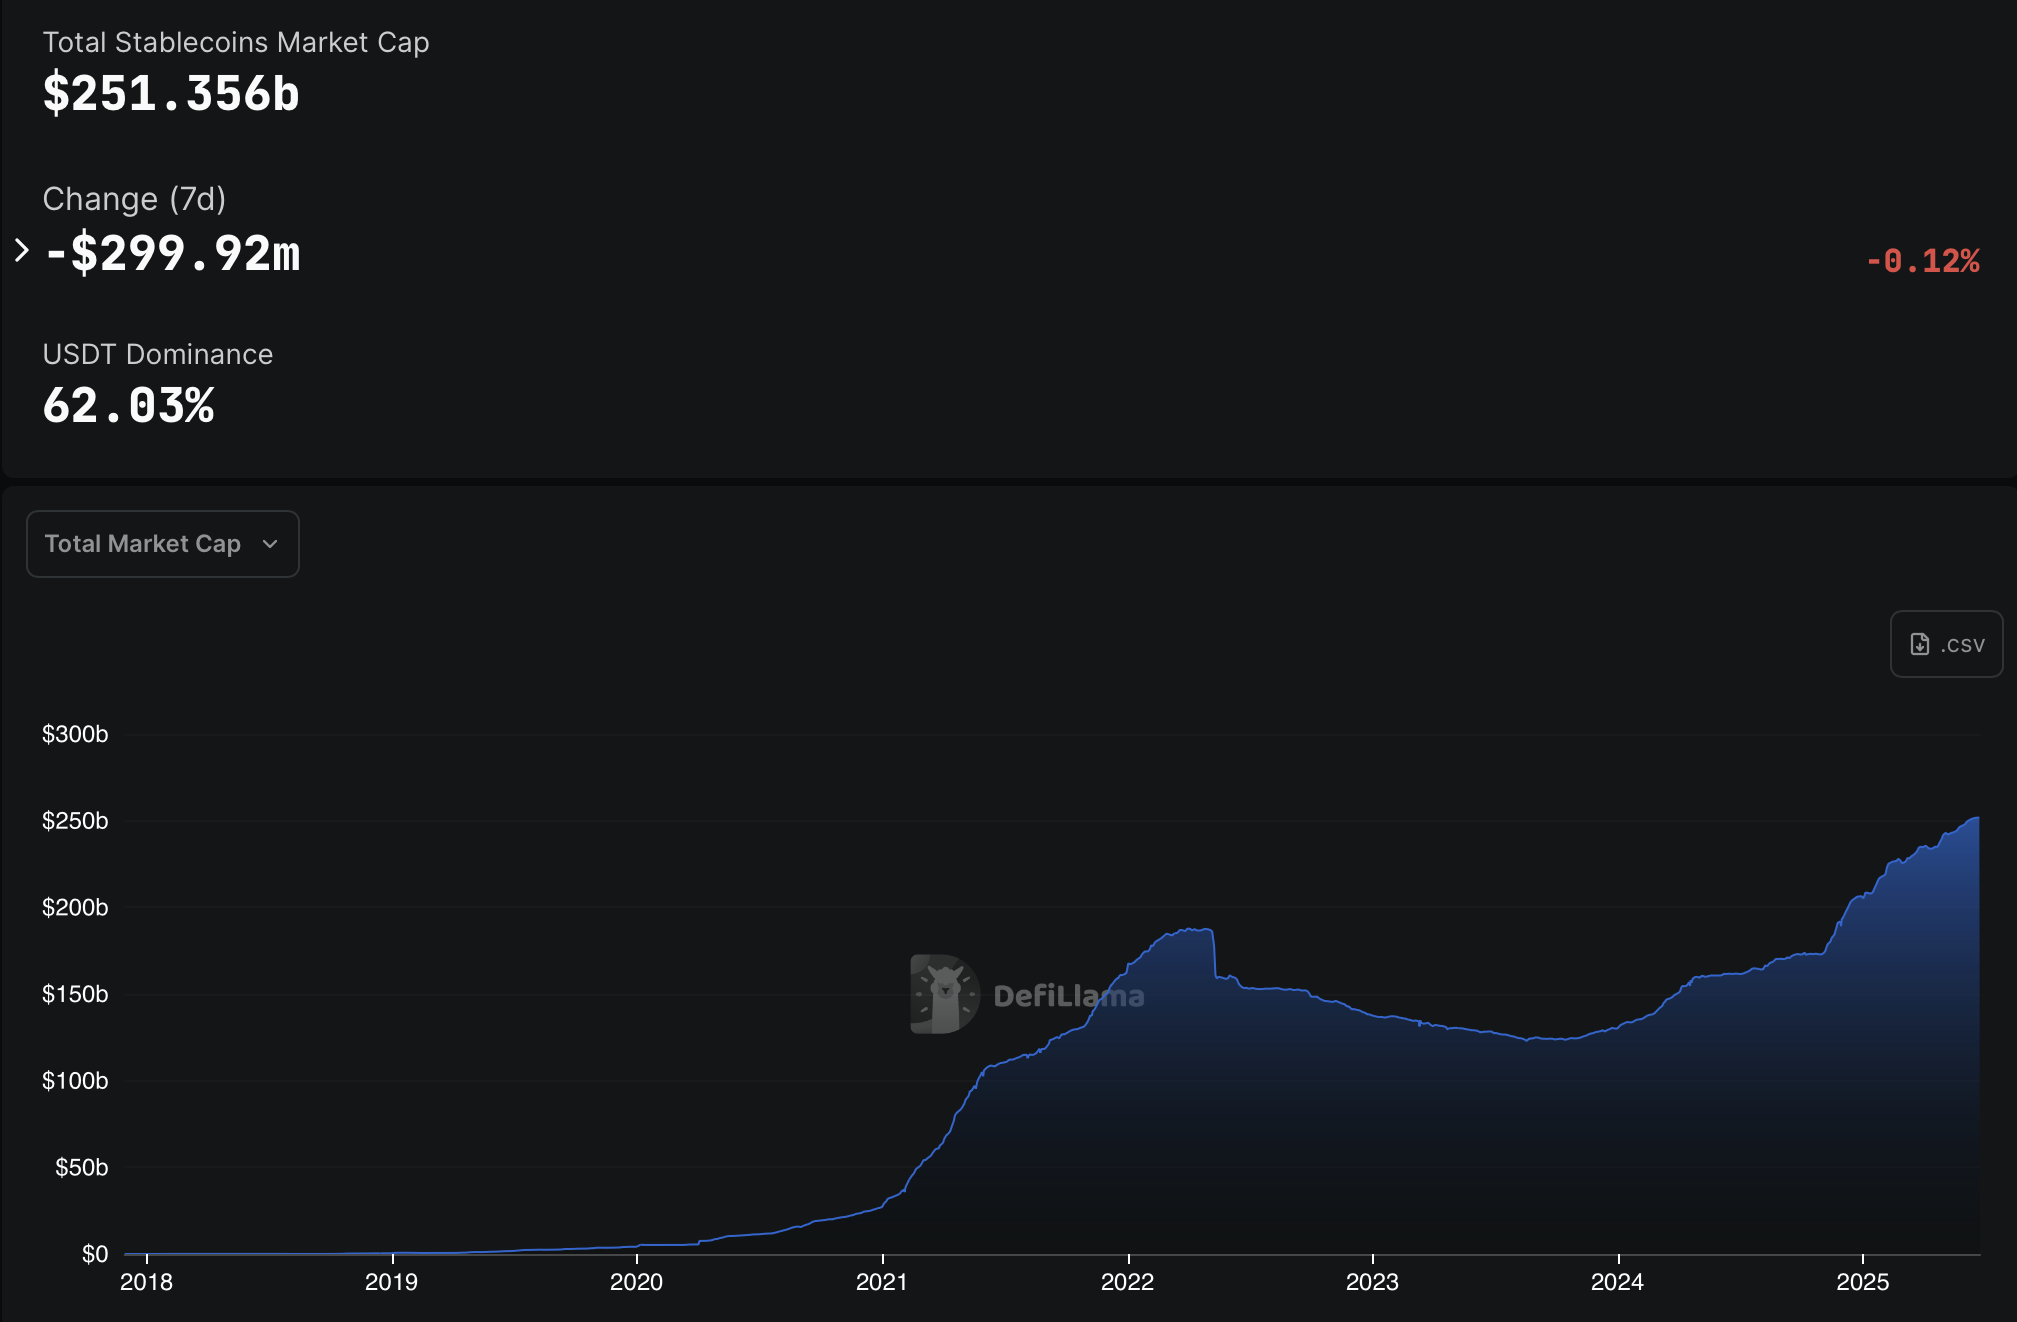Image resolution: width=2017 pixels, height=1322 pixels.
Task: Click the 2020 tick label on the timeline
Action: [636, 1282]
